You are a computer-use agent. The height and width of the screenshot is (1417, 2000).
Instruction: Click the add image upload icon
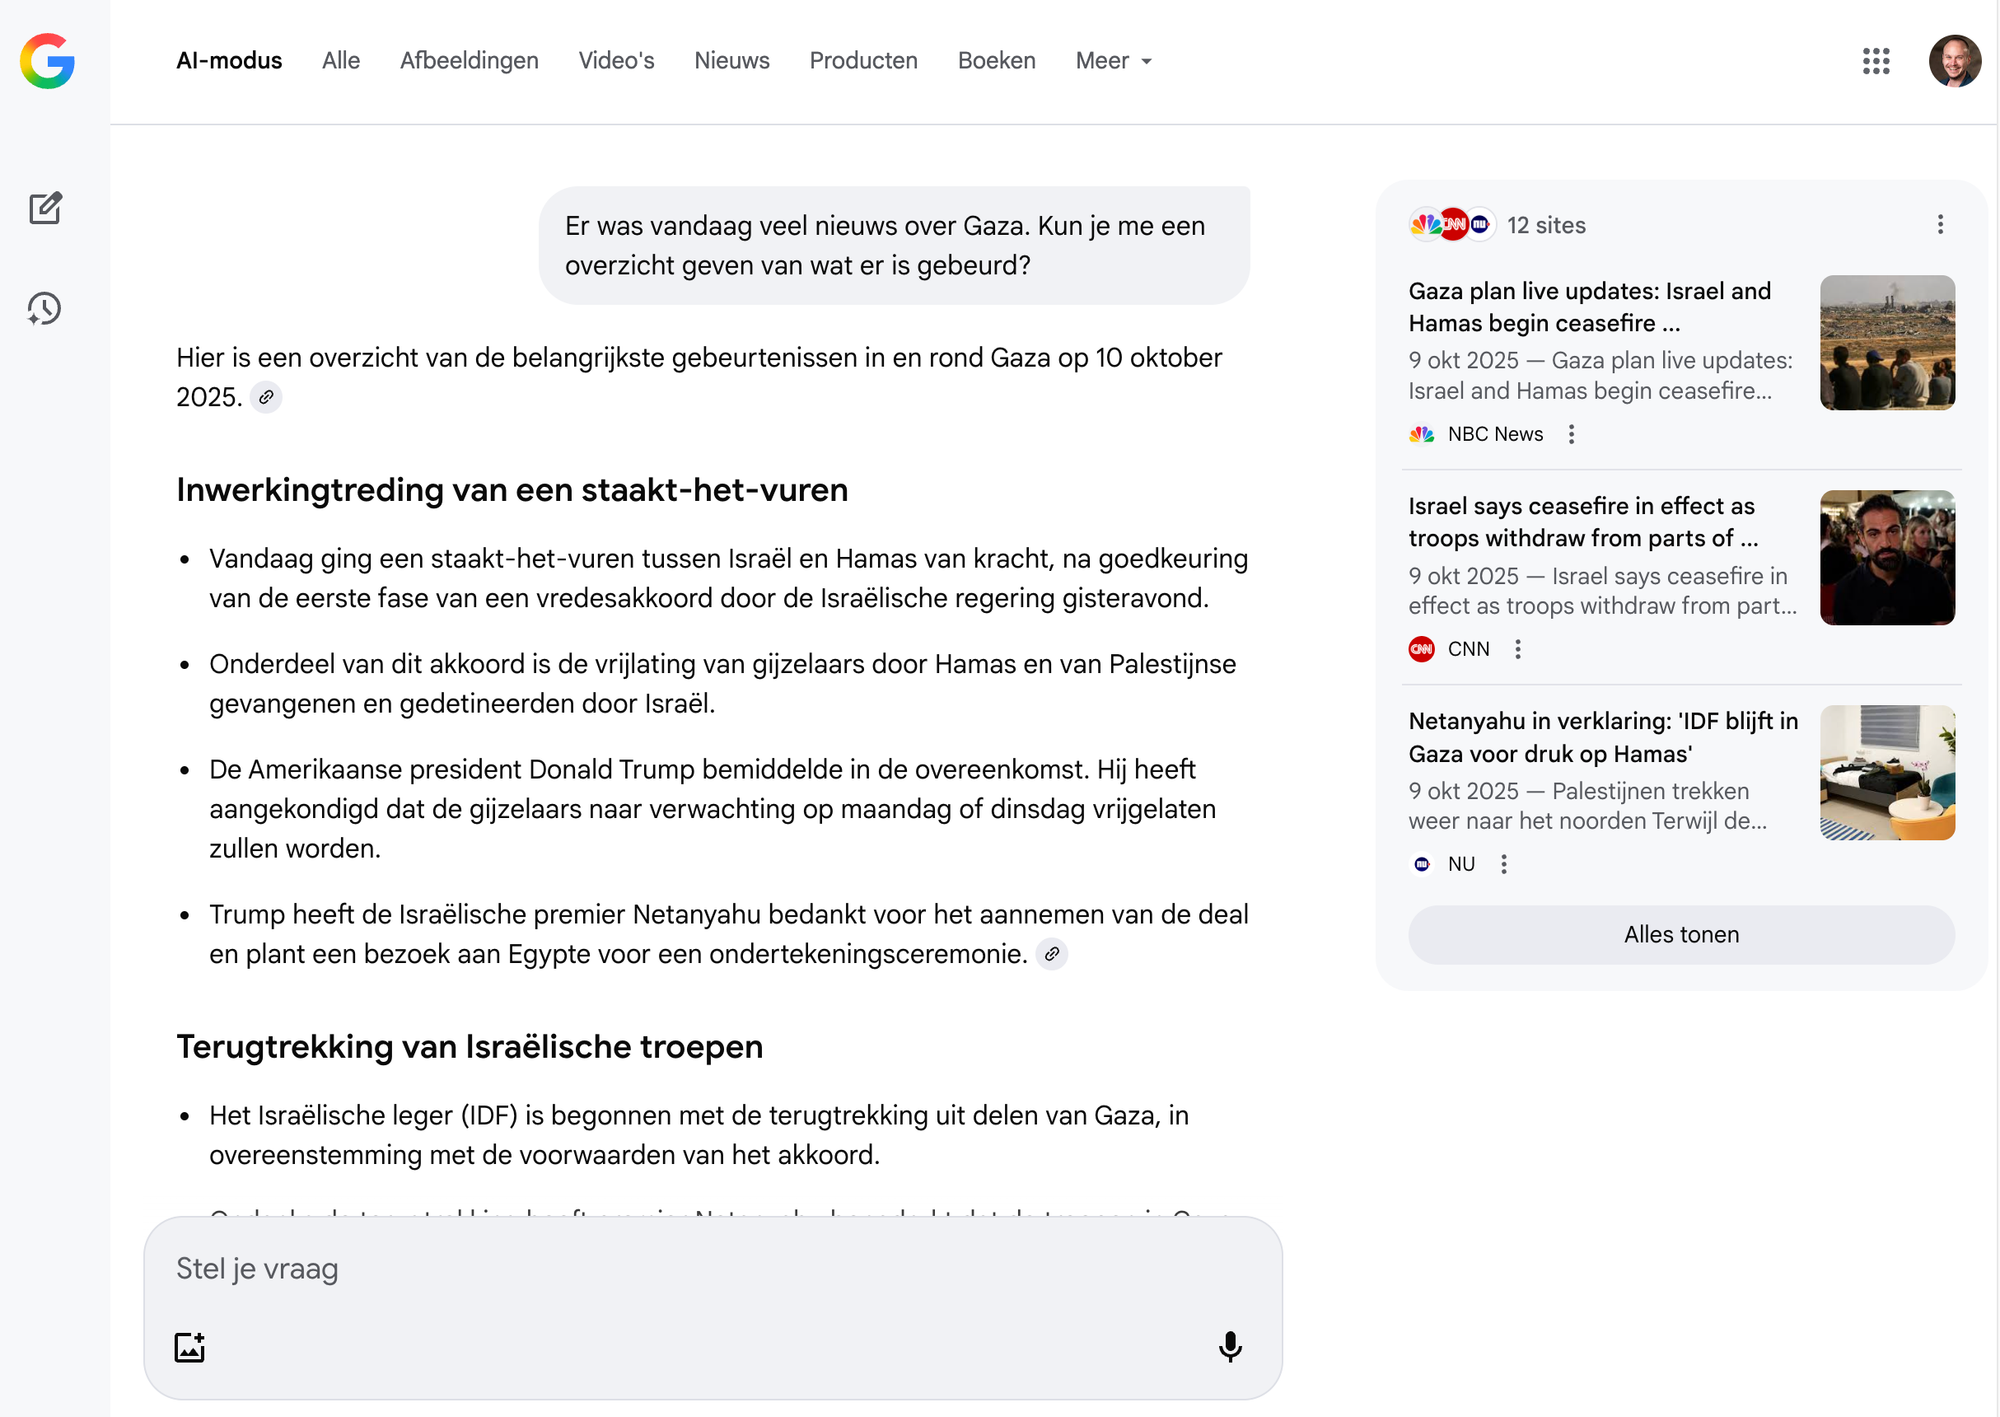[190, 1347]
